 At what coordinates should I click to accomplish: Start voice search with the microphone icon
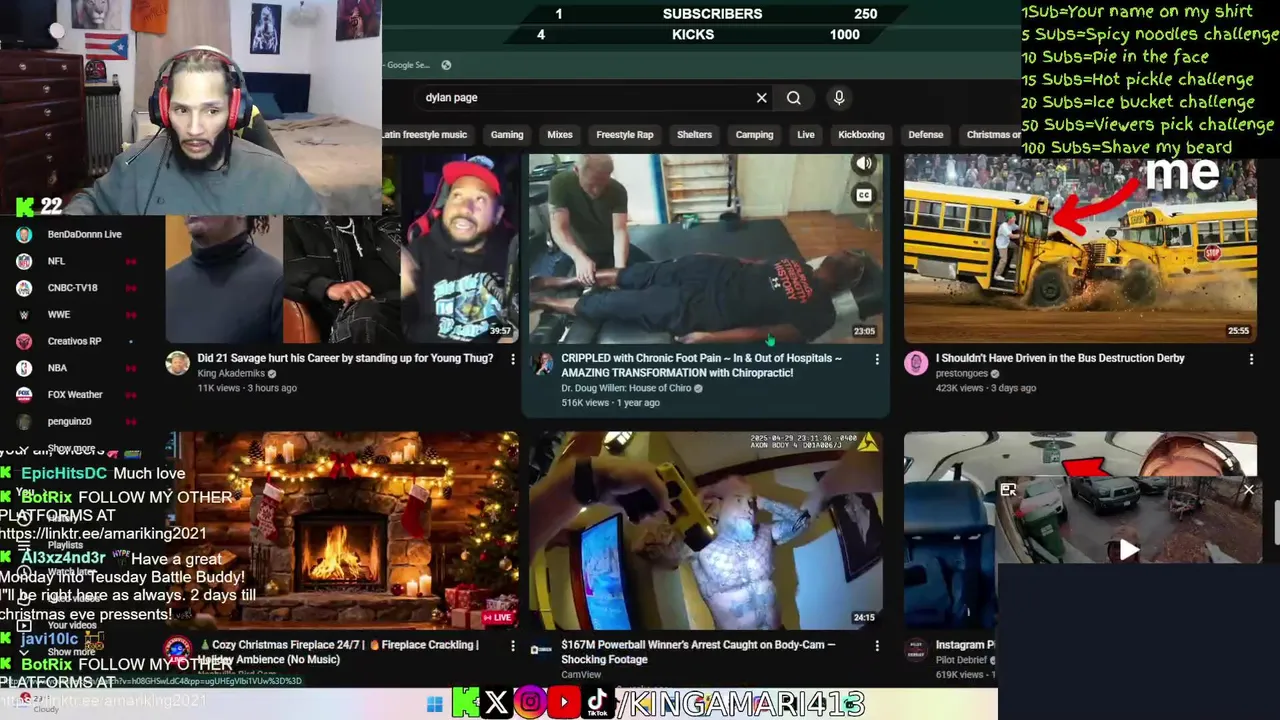[x=839, y=98]
